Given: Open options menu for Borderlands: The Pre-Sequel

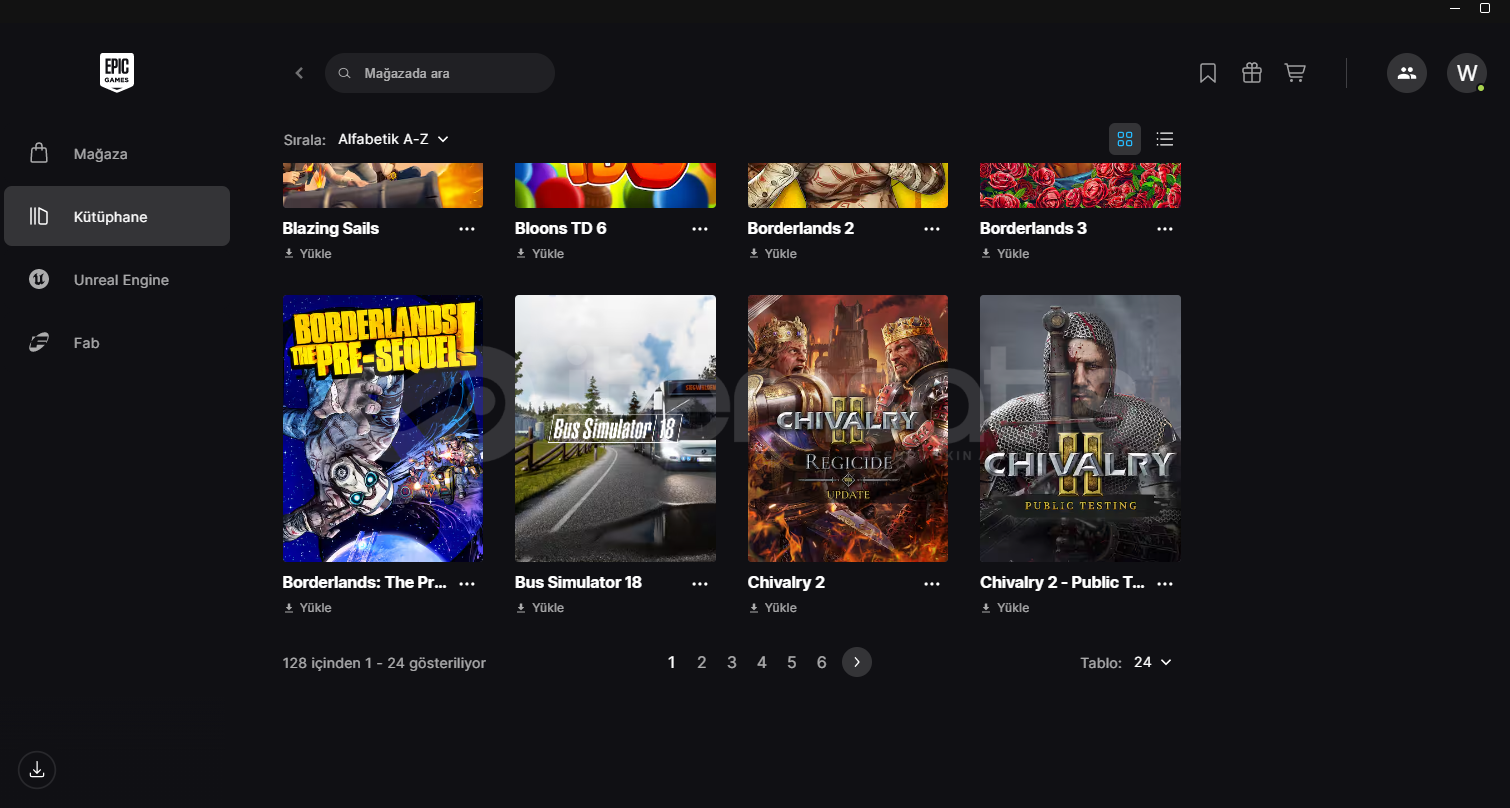Looking at the screenshot, I should point(467,583).
